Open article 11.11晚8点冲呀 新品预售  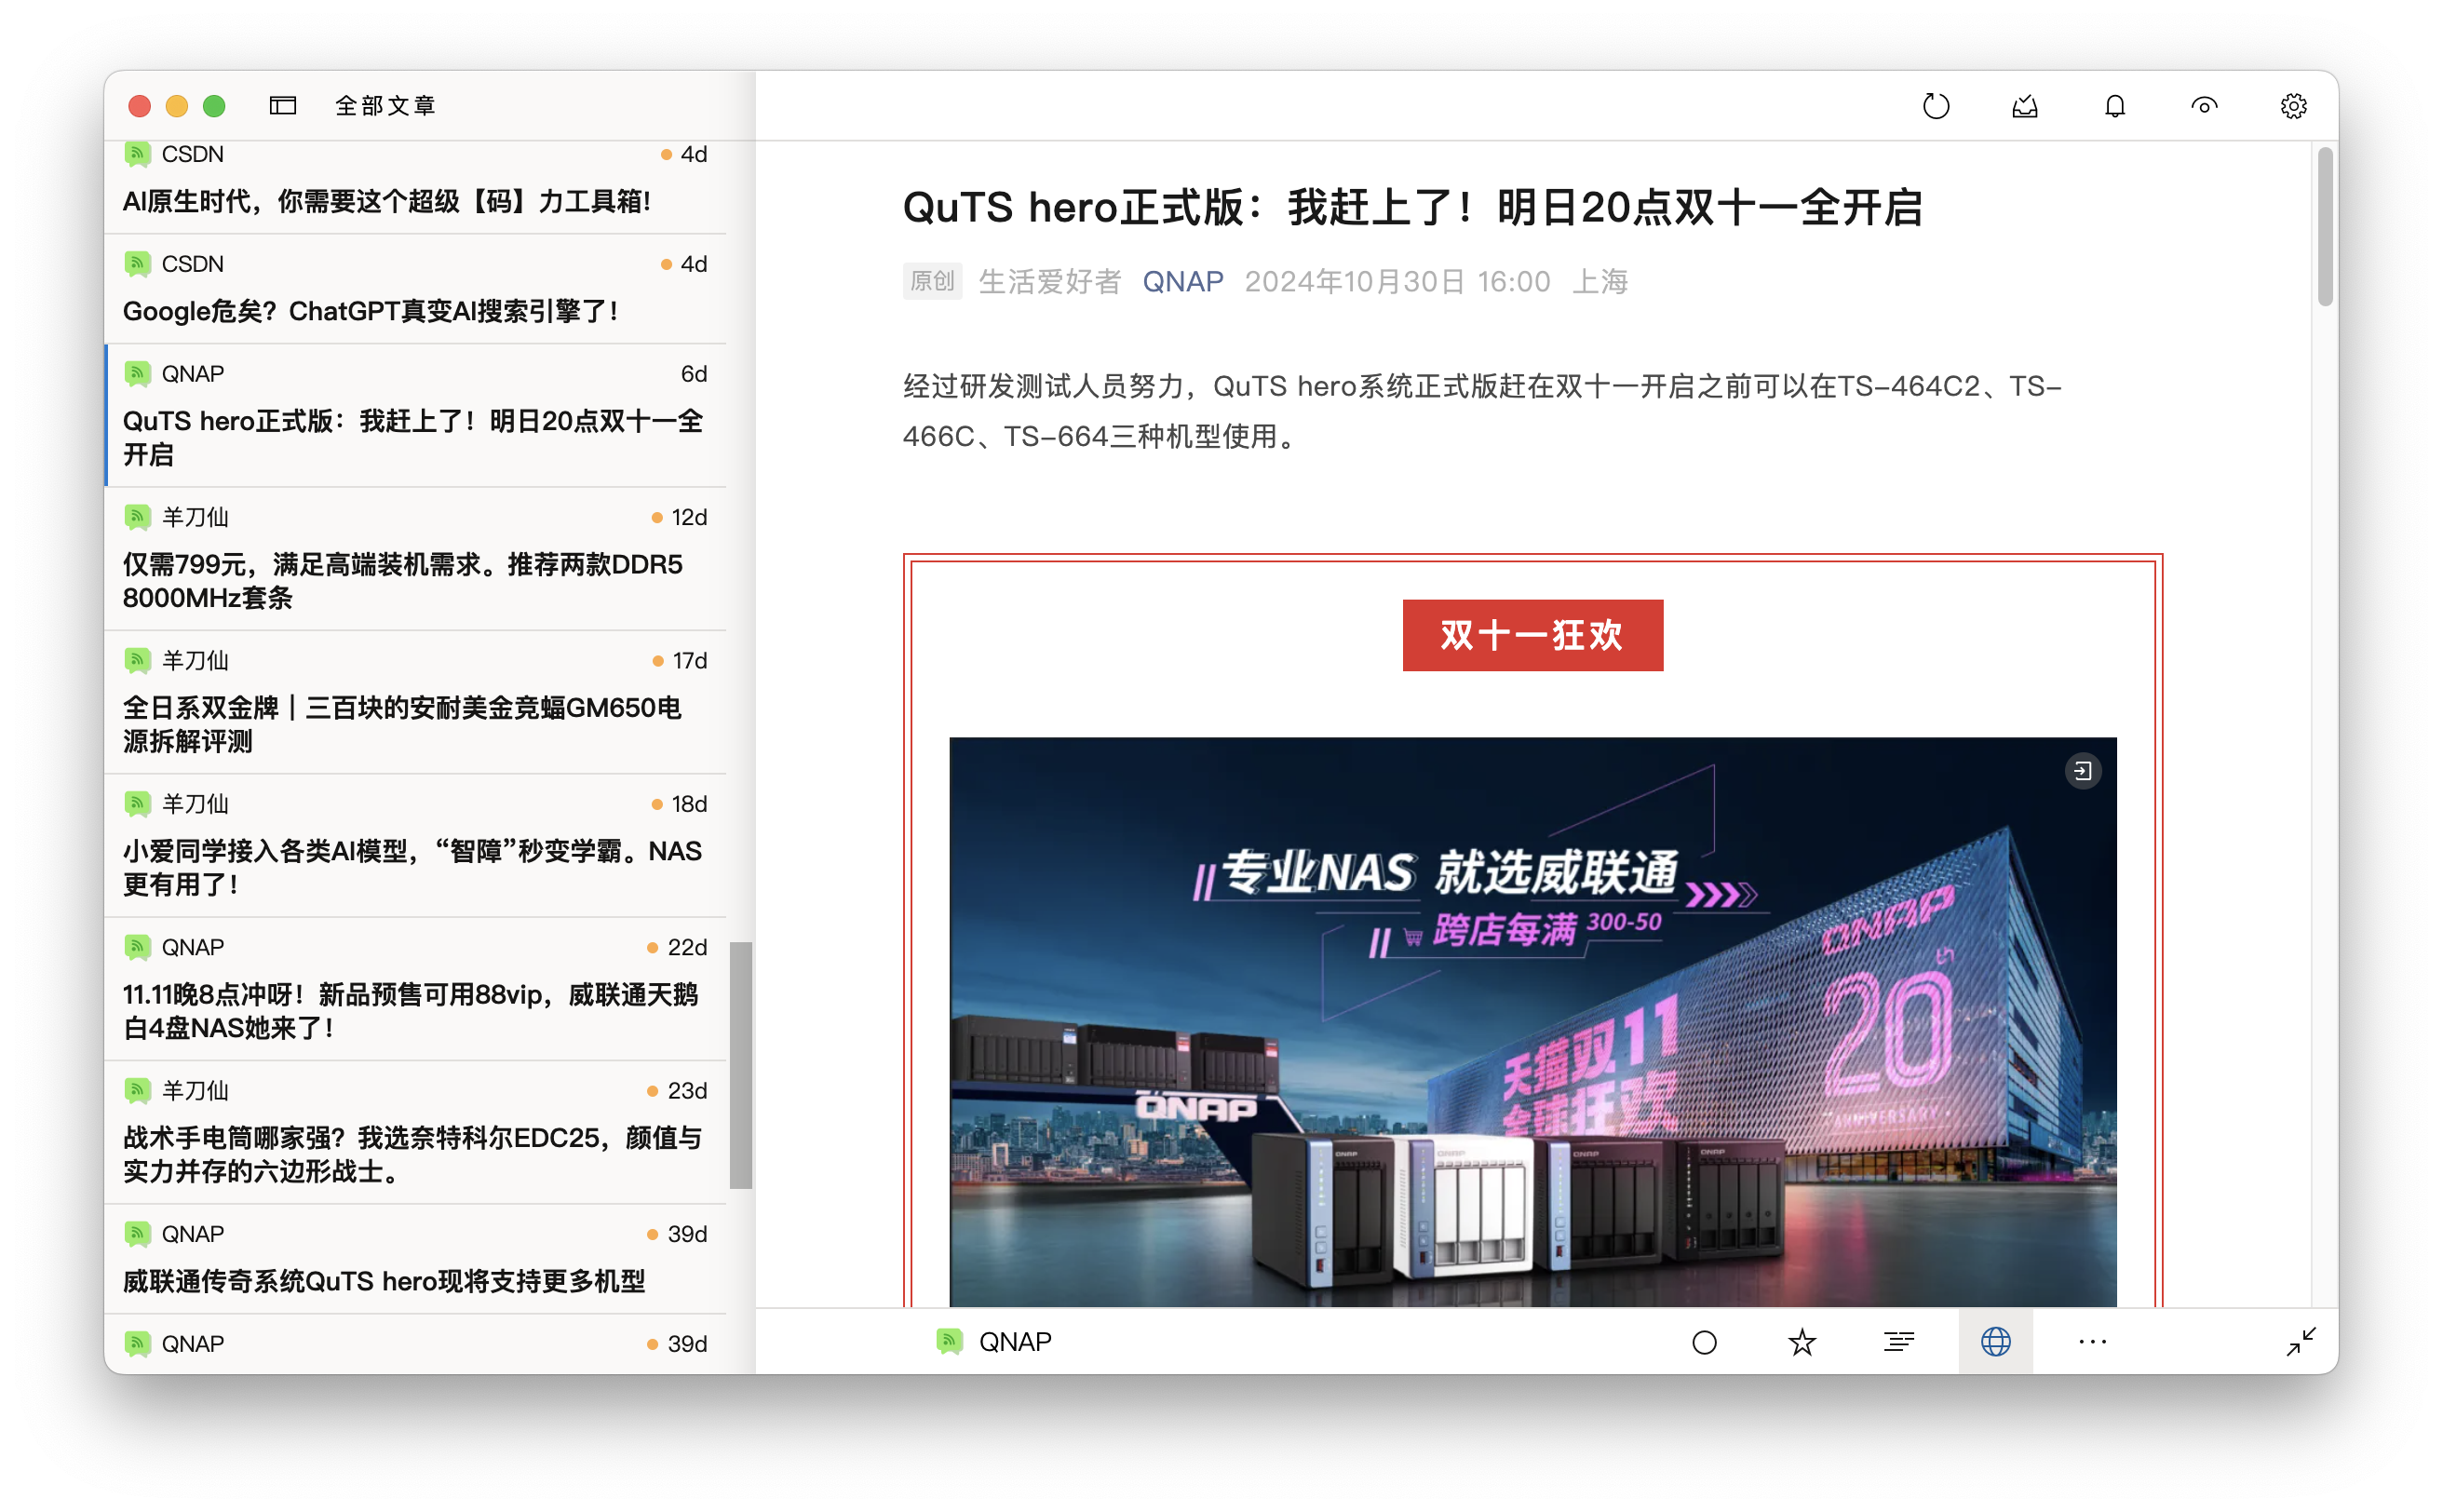click(x=416, y=990)
